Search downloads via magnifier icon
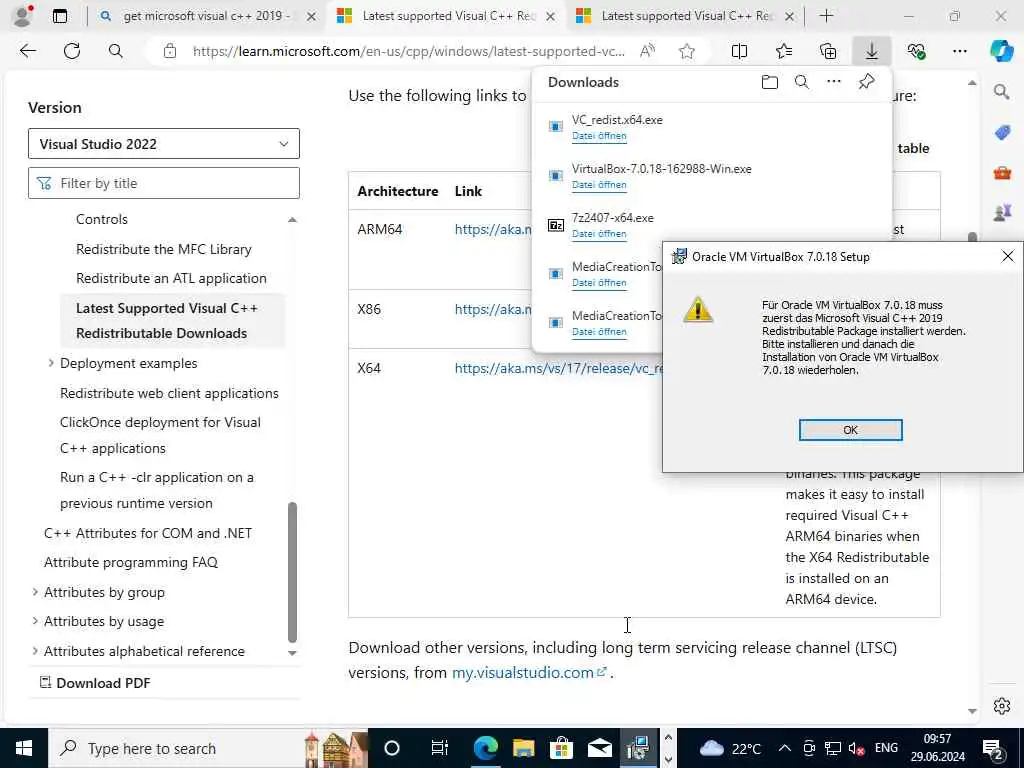The image size is (1024, 768). [802, 82]
